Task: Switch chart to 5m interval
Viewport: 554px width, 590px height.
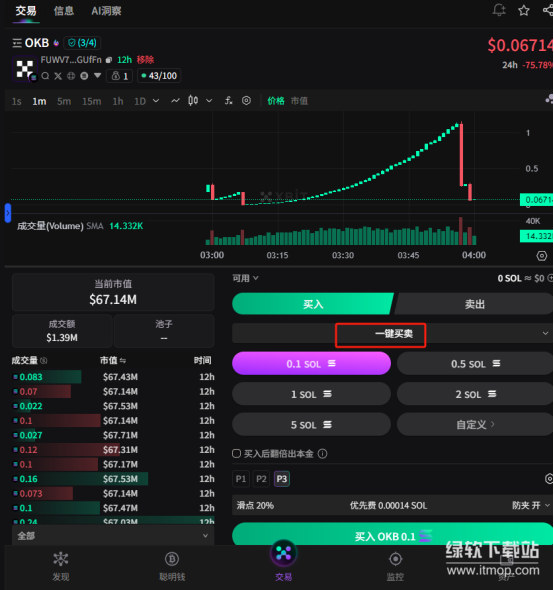Action: [x=64, y=101]
